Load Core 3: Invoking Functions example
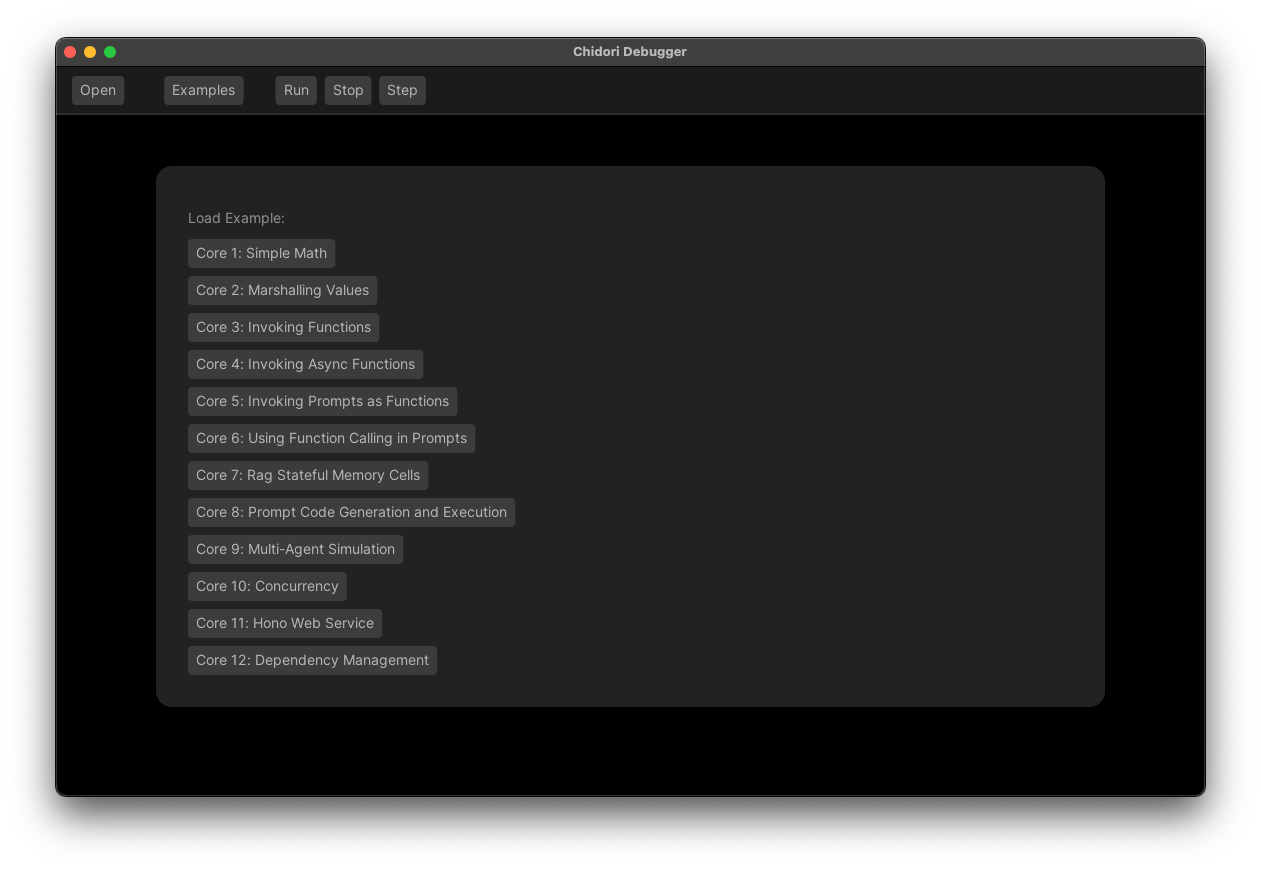This screenshot has height=870, width=1261. click(283, 327)
